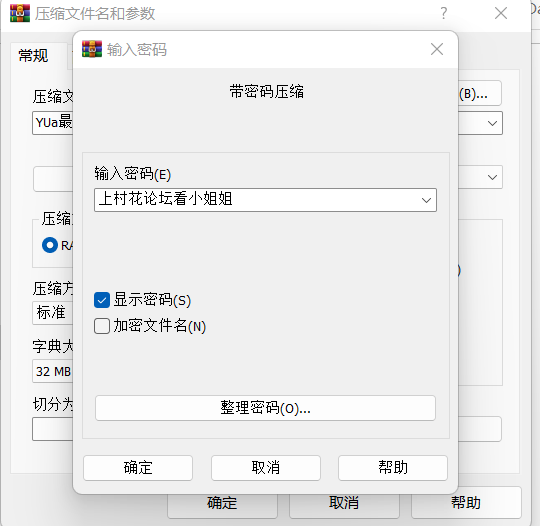The width and height of the screenshot is (540, 526).
Task: Click the WinRAR icon in password dialog title
Action: [92, 49]
